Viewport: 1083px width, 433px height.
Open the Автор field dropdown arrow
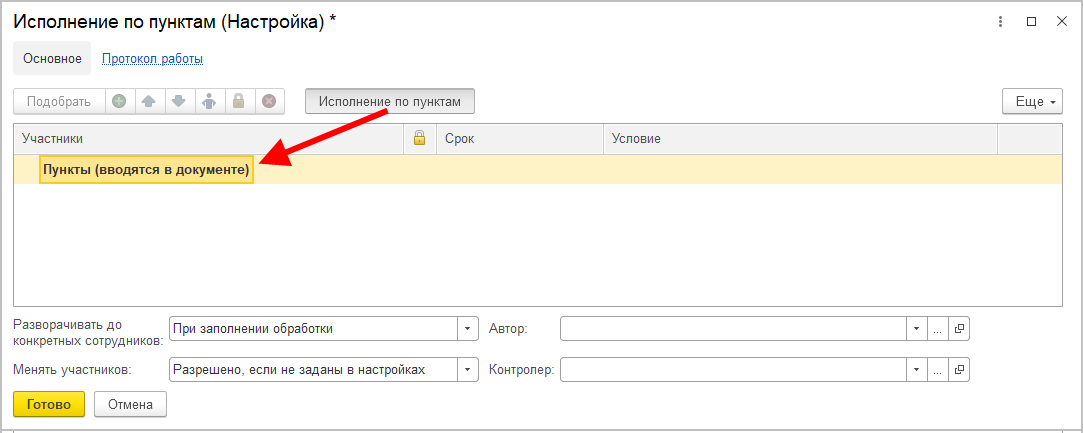[917, 328]
